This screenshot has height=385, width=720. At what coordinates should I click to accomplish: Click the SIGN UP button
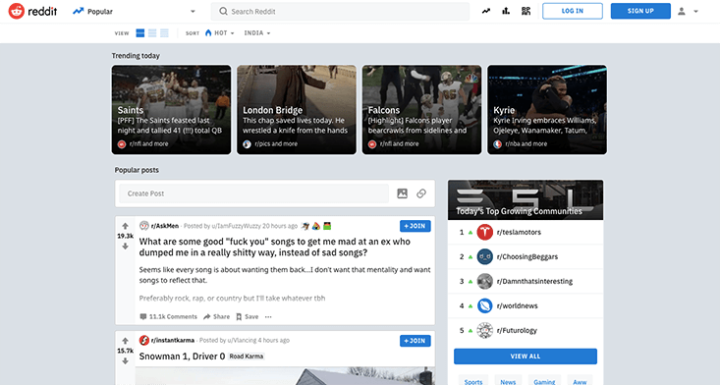click(x=641, y=11)
